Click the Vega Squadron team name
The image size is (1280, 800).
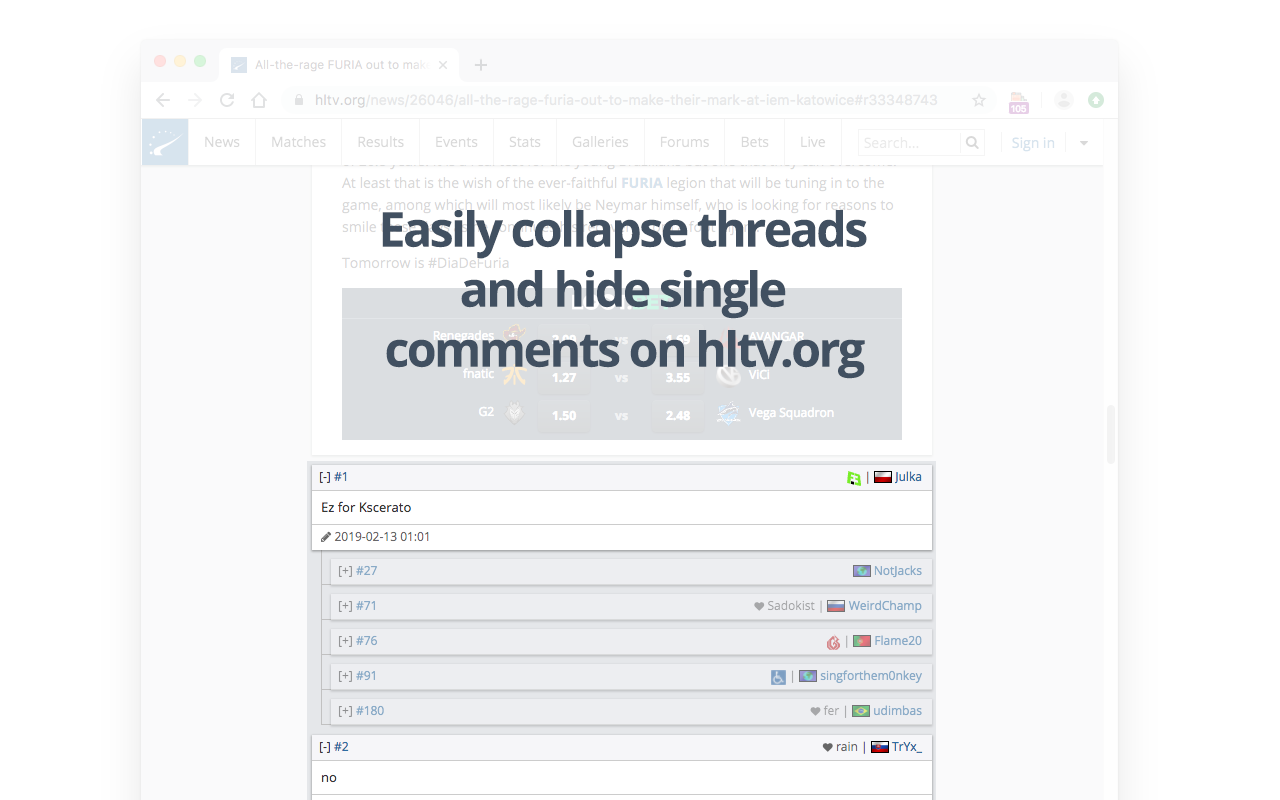[x=791, y=413]
